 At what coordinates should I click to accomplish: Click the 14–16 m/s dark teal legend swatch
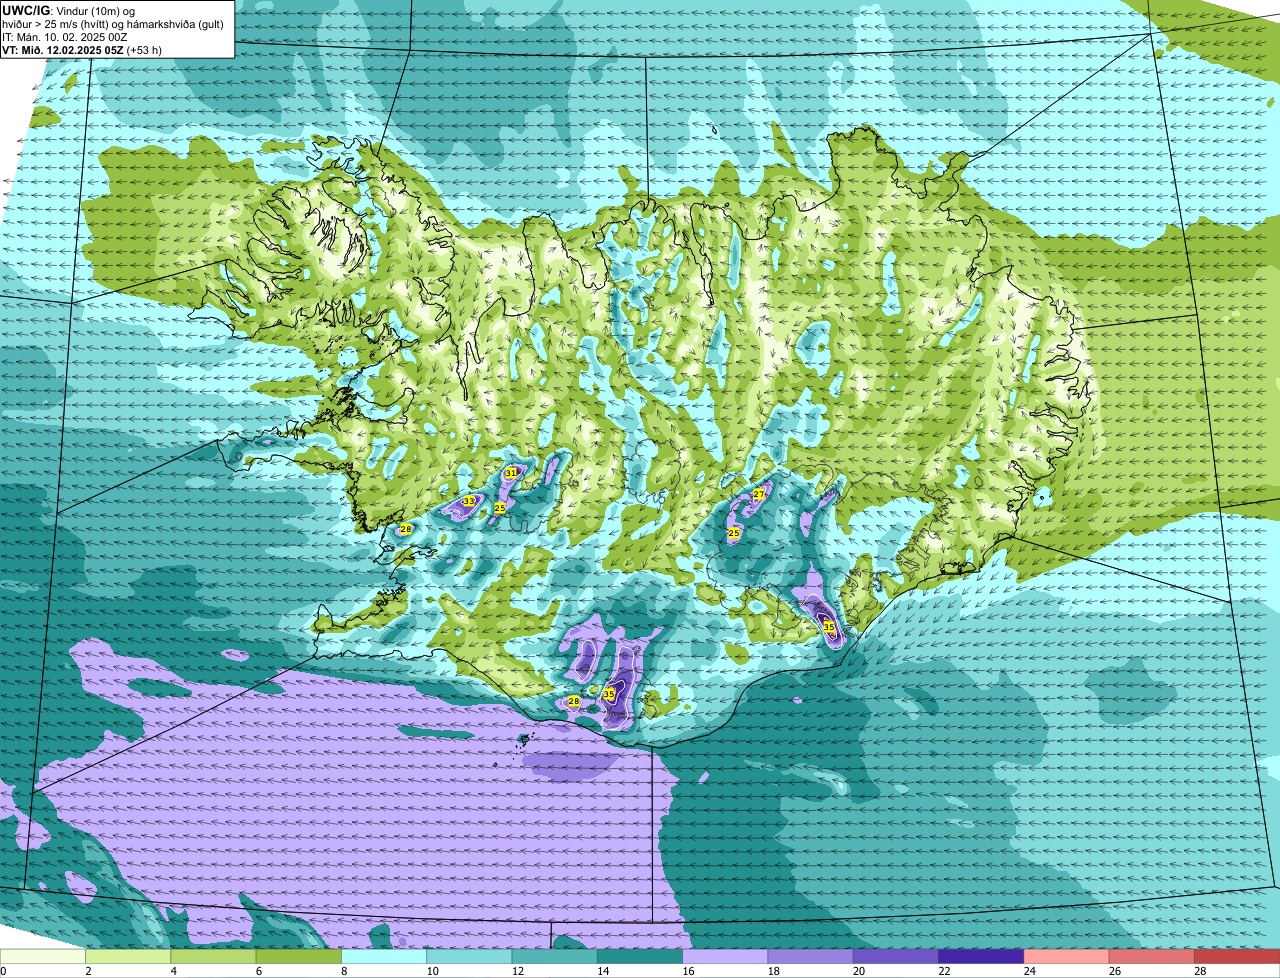click(x=640, y=957)
